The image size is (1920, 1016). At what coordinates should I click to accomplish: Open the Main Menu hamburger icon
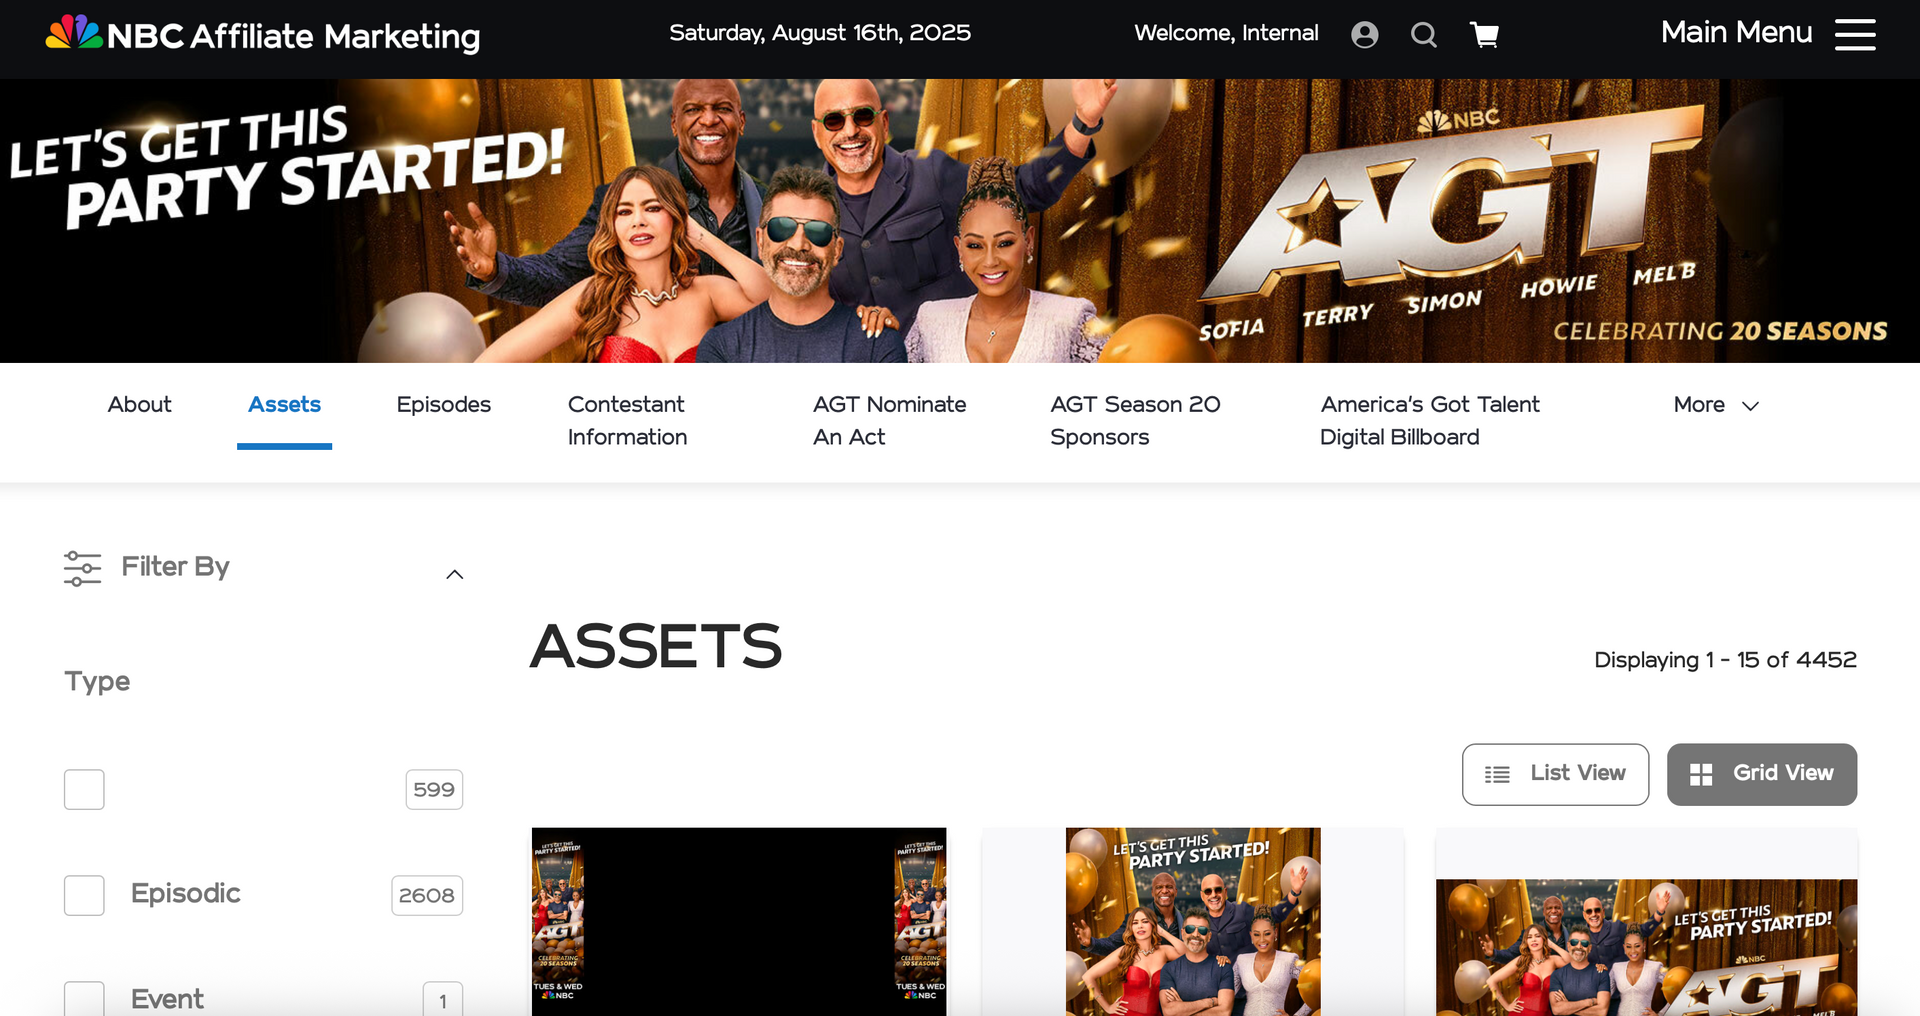1855,34
